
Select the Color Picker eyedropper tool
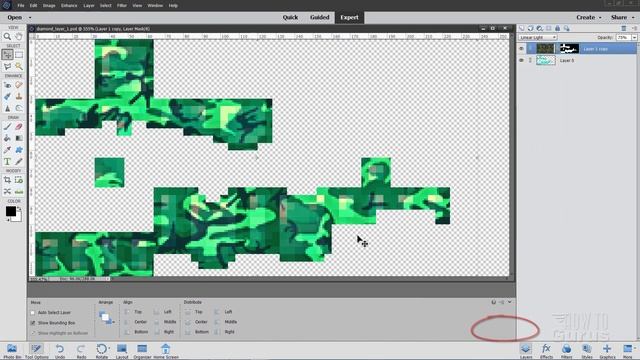click(7, 150)
